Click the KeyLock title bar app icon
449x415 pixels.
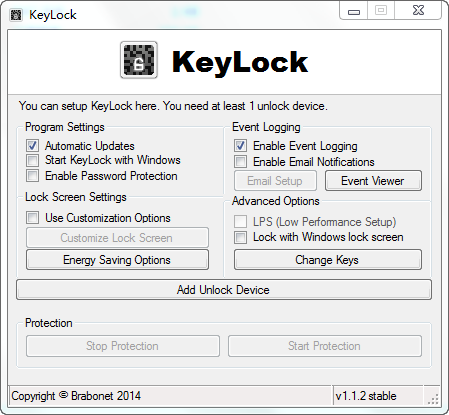16,15
